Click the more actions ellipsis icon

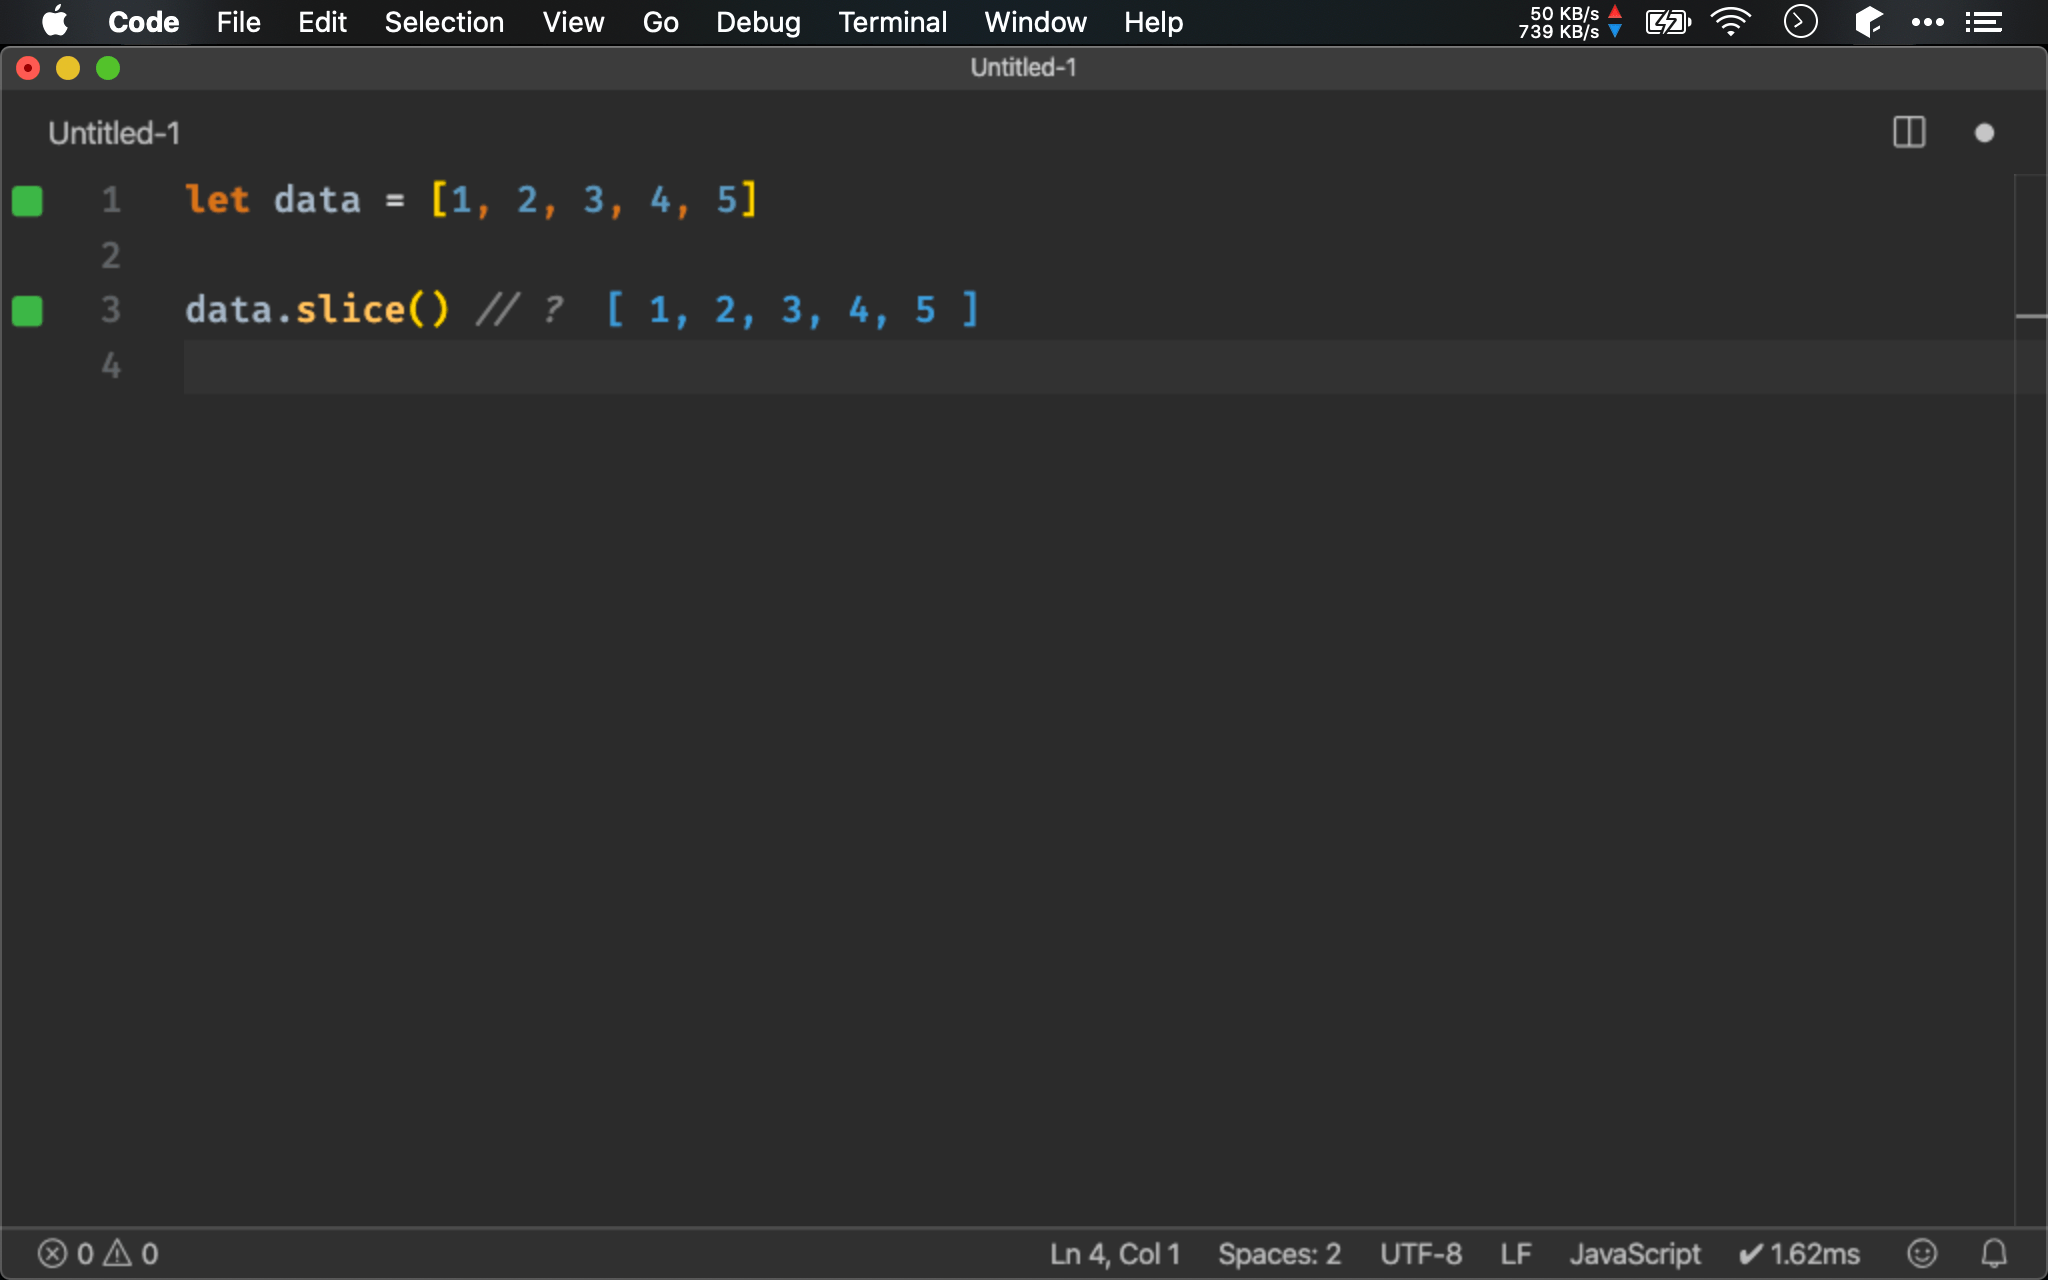pos(1927,22)
